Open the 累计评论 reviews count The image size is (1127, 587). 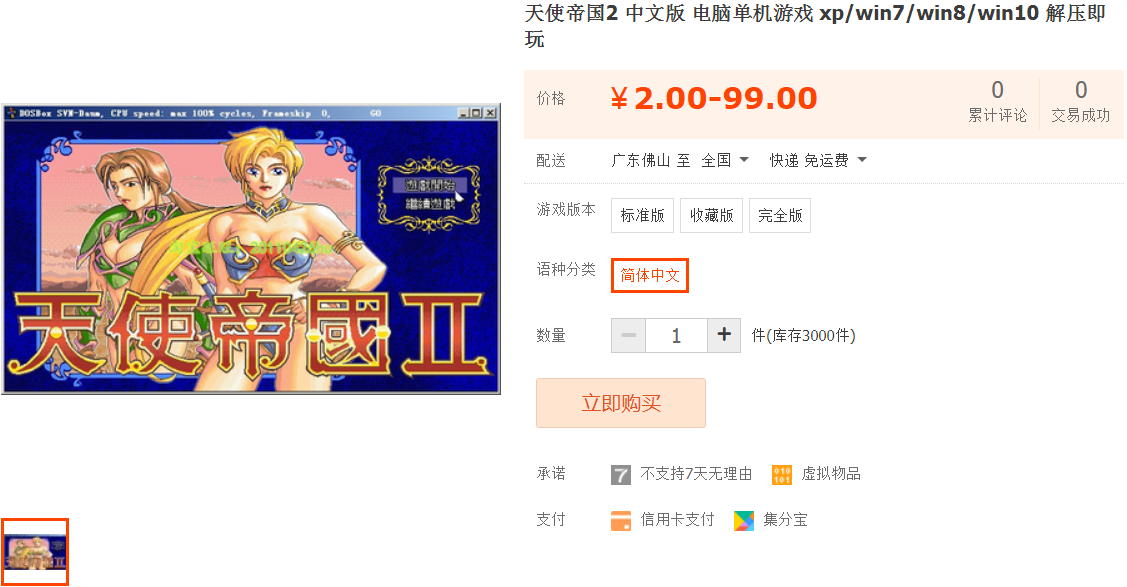pyautogui.click(x=997, y=101)
